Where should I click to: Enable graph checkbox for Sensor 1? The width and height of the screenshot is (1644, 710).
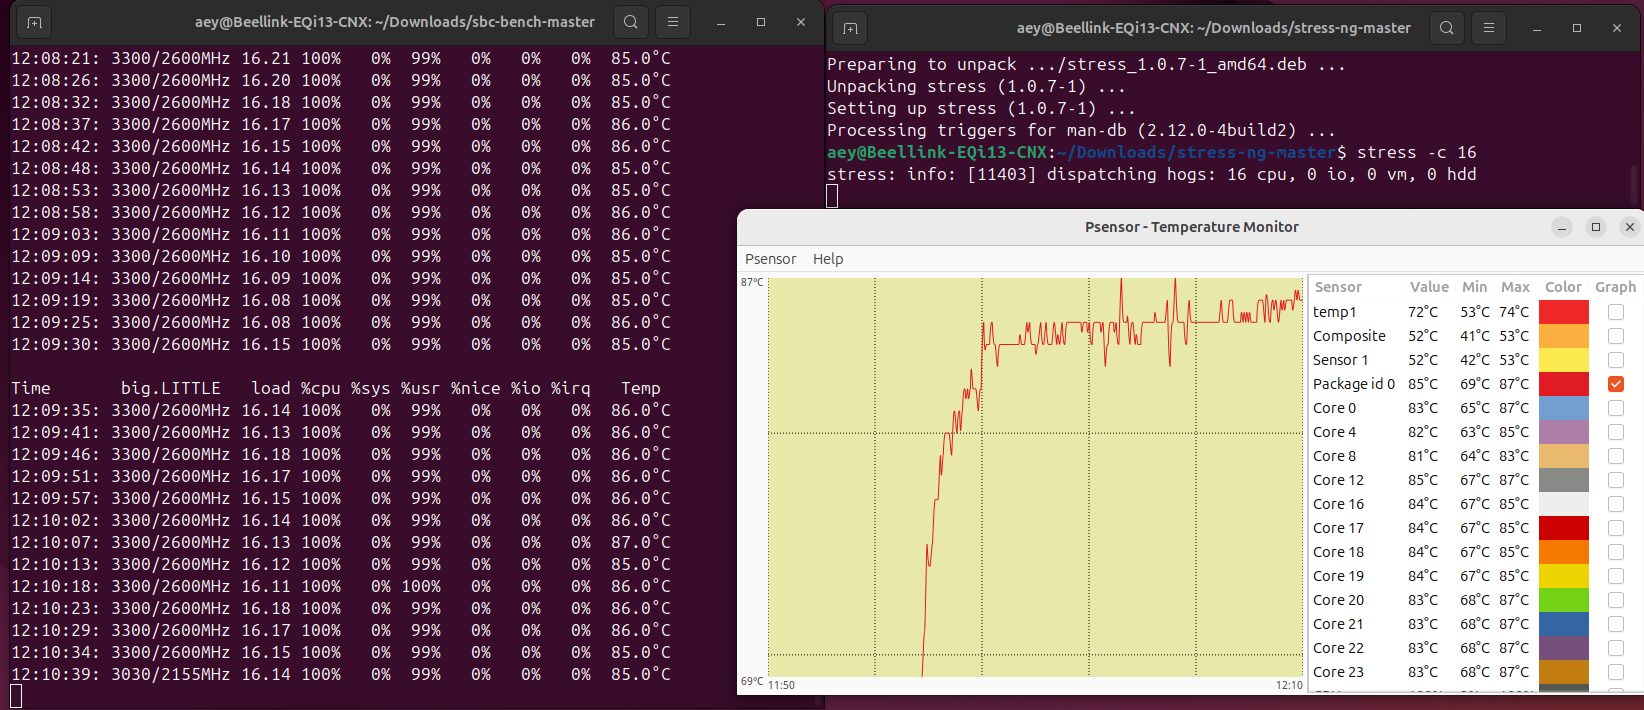click(1616, 360)
